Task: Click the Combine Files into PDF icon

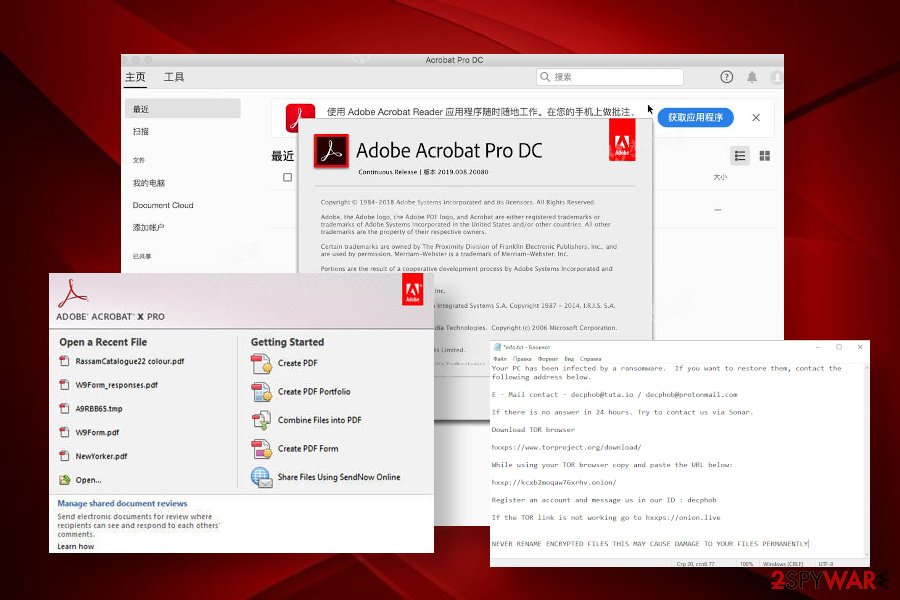Action: coord(261,420)
